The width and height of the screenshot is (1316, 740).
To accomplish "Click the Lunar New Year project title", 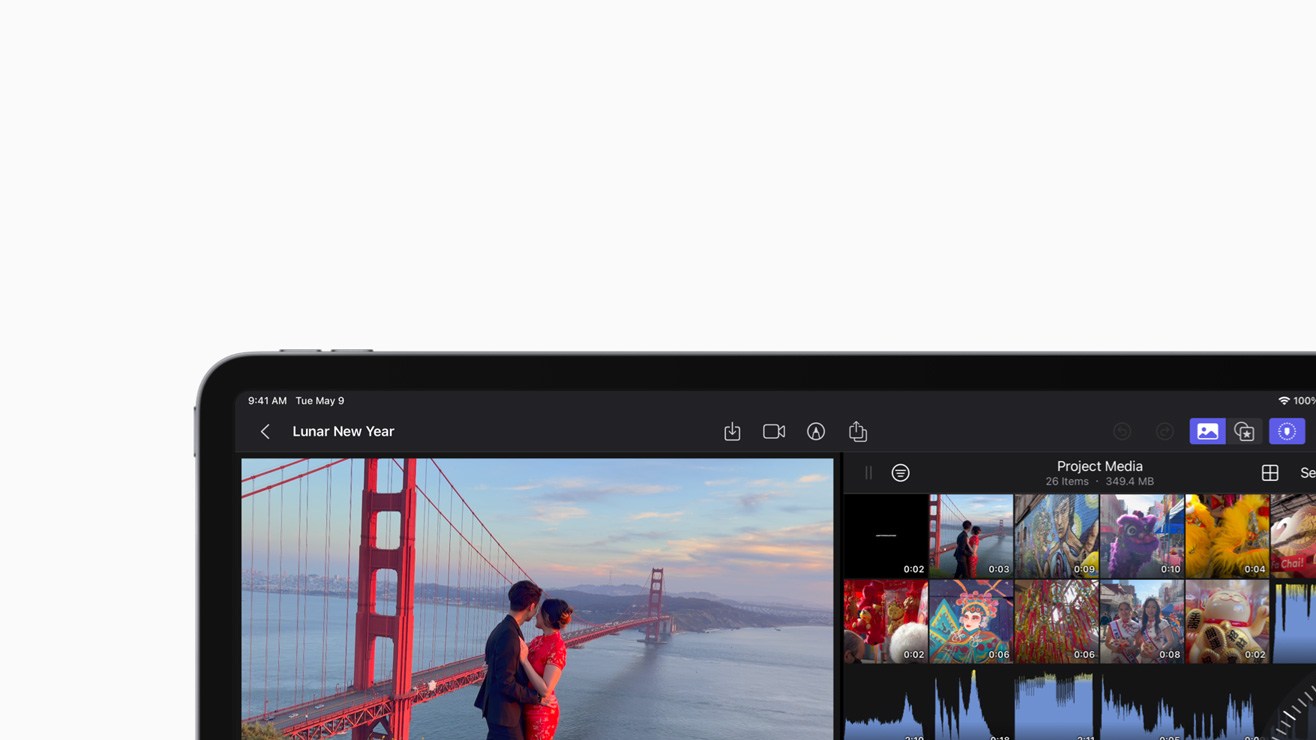I will click(x=343, y=432).
